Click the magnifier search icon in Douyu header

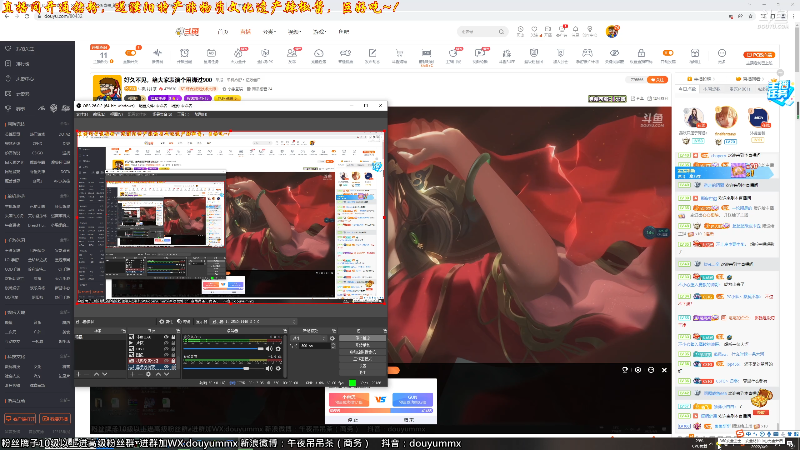click(502, 32)
